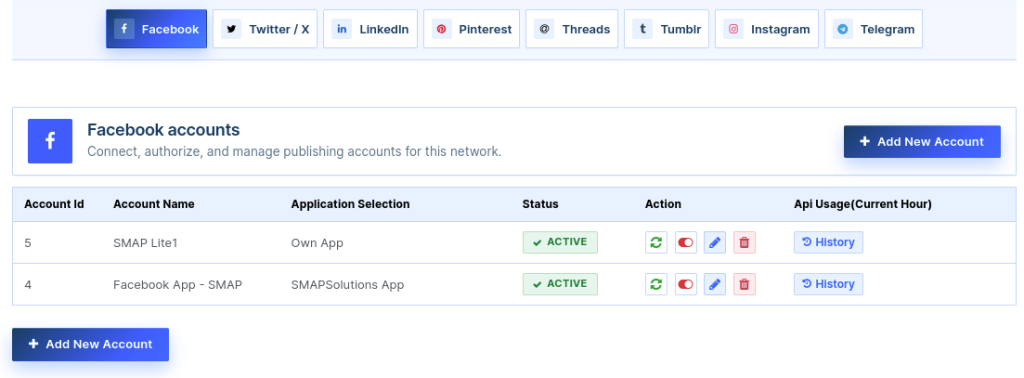This screenshot has width=1024, height=378.
Task: Click the SMAP Lite1 account name
Action: click(145, 243)
